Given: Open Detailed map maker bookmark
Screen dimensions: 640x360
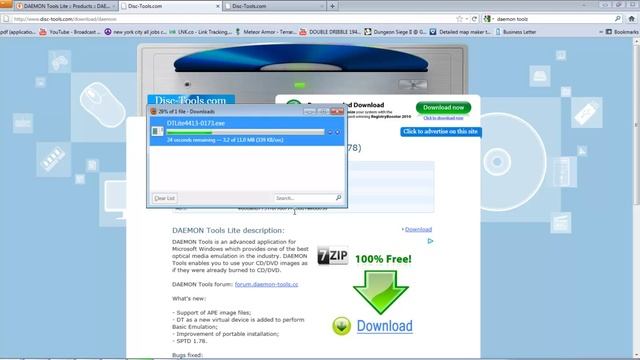Looking at the screenshot, I should (461, 31).
